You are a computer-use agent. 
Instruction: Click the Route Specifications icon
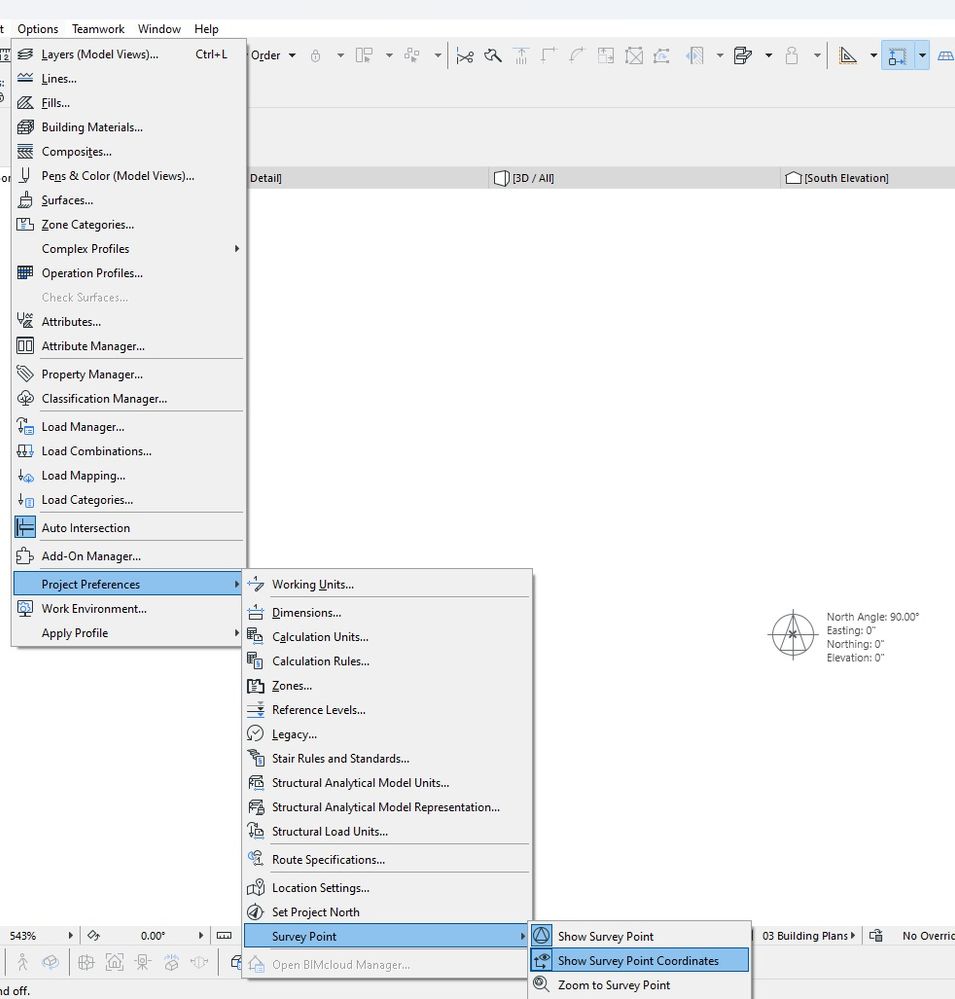point(255,859)
